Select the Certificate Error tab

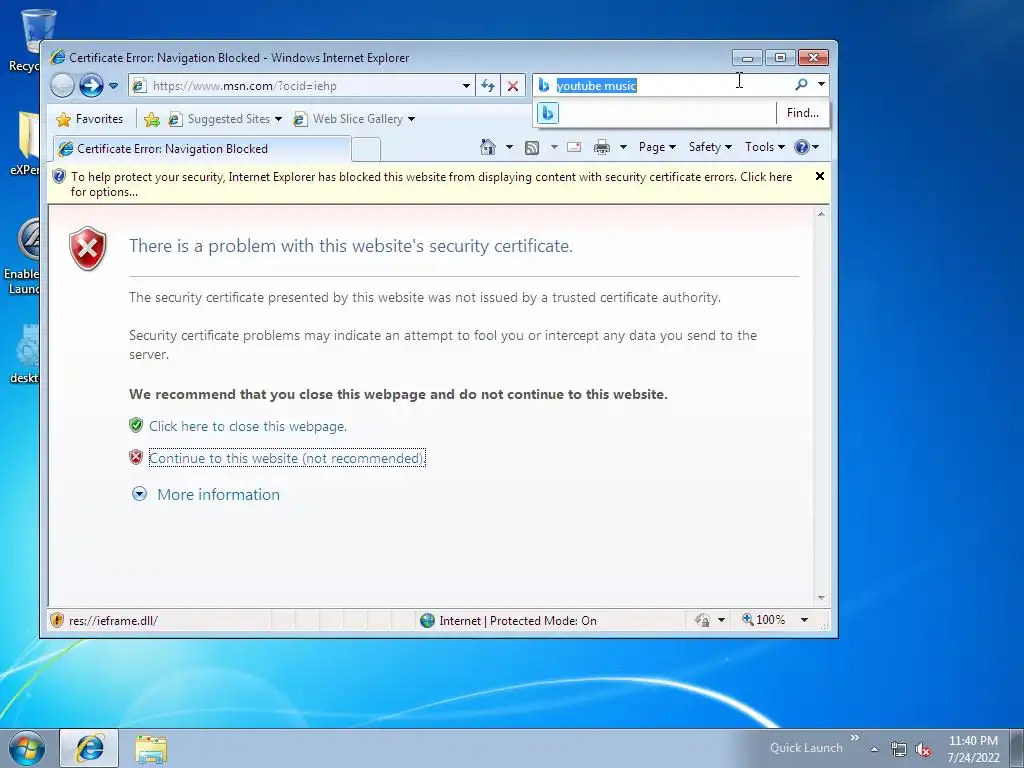point(201,149)
